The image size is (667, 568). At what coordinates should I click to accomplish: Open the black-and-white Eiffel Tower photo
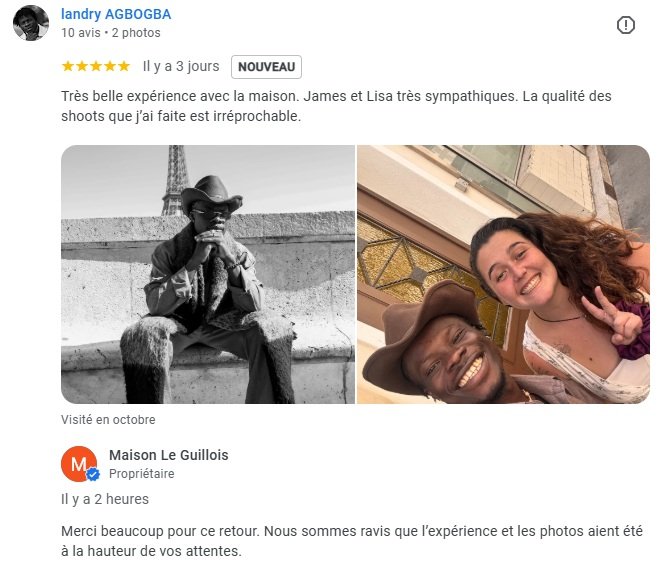pos(208,274)
